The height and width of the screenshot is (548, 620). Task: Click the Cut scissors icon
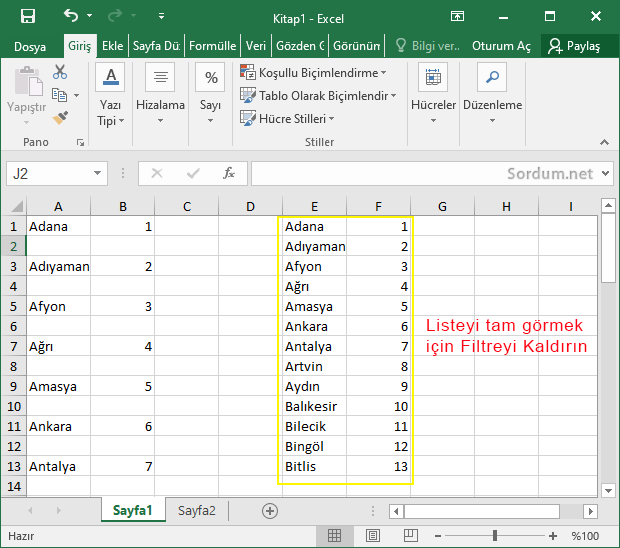60,72
